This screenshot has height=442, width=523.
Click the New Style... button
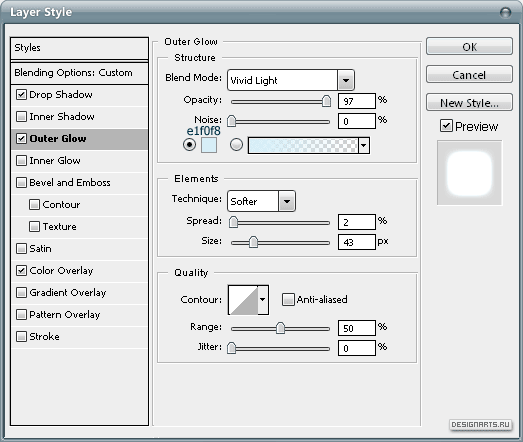pos(469,102)
